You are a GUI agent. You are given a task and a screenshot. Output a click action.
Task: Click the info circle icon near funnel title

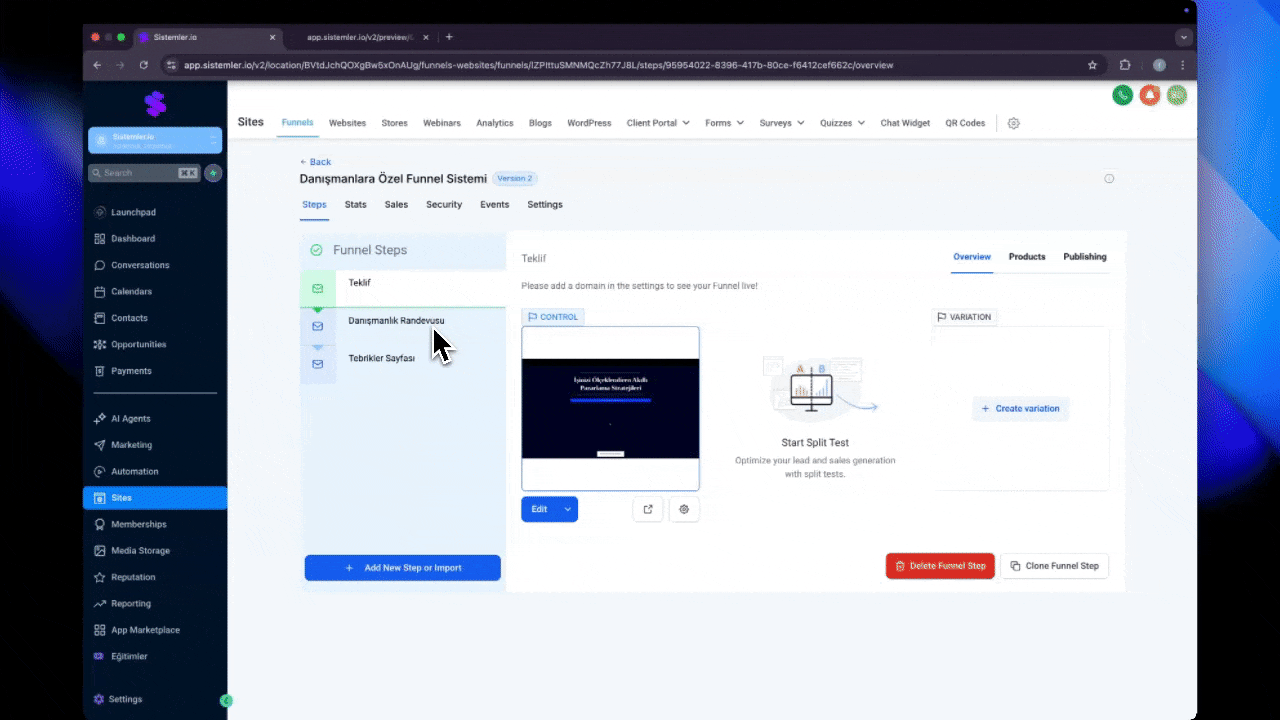[x=1109, y=179]
